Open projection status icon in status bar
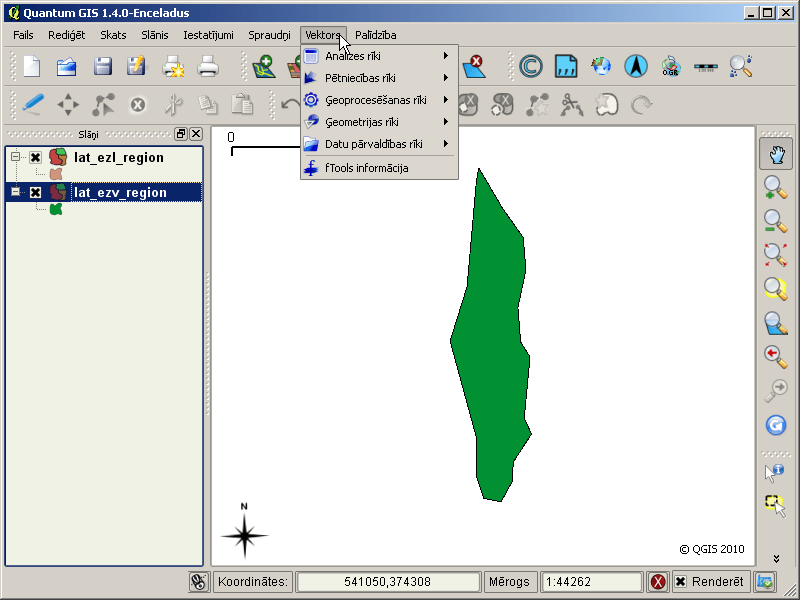Image resolution: width=800 pixels, height=600 pixels. click(765, 582)
